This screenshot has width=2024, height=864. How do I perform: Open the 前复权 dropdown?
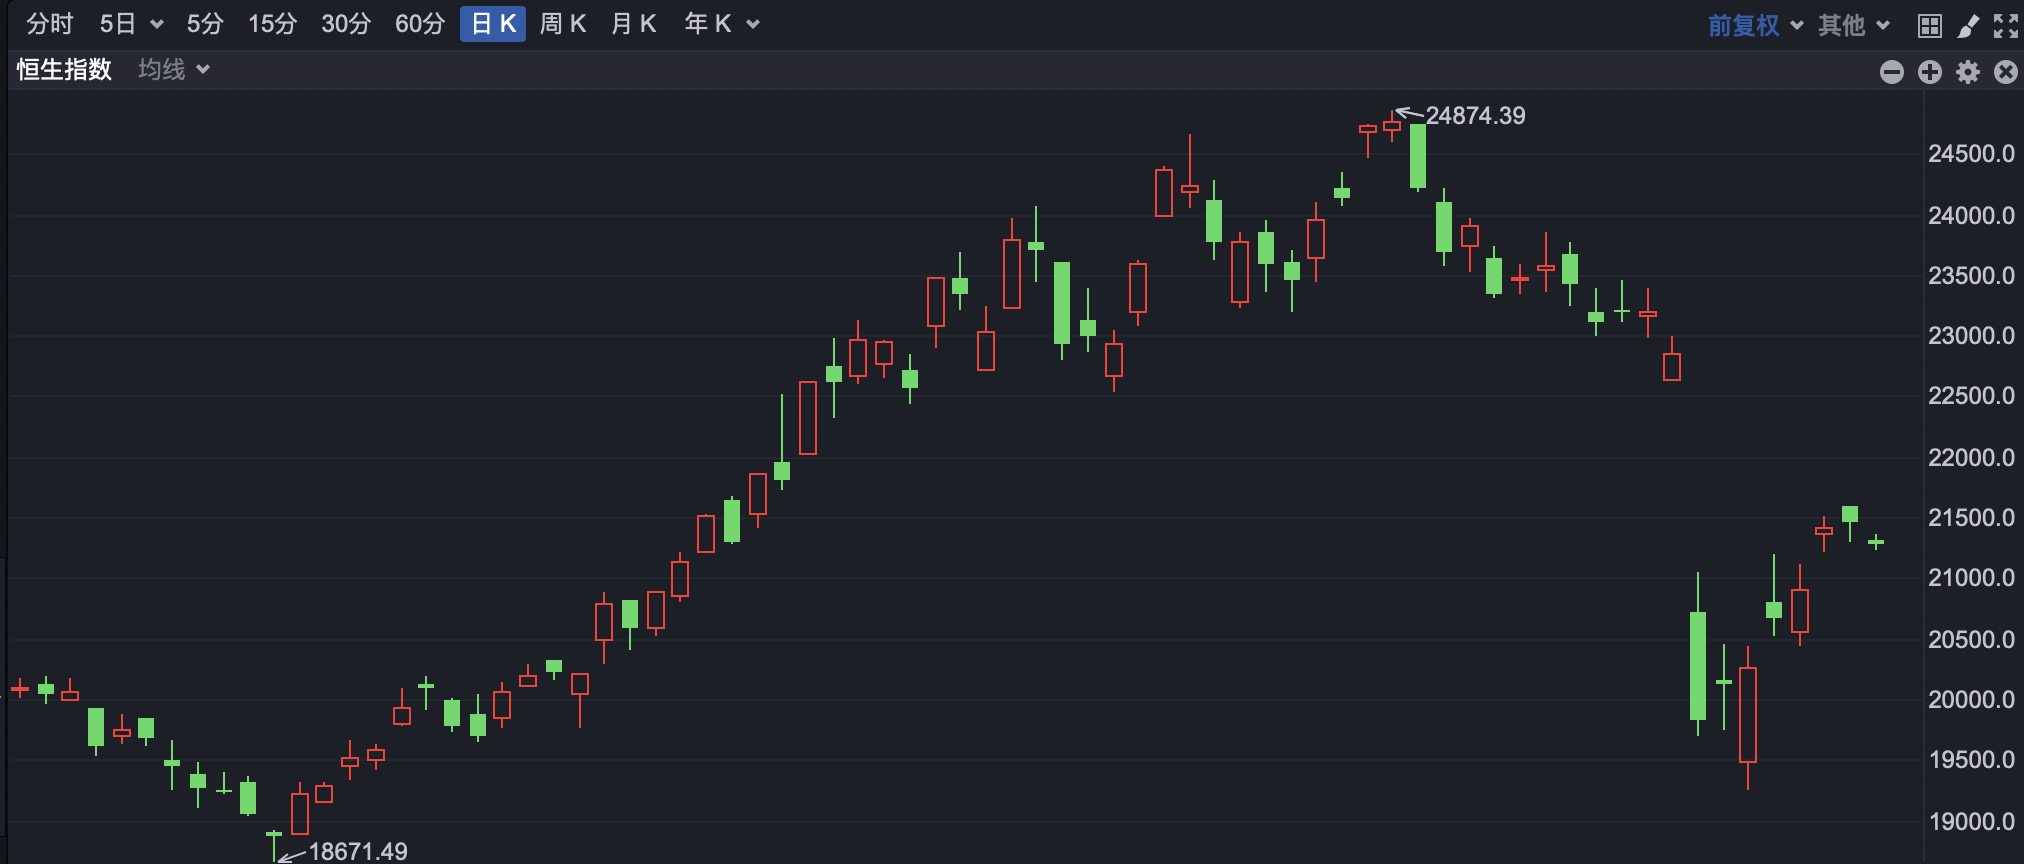click(x=1755, y=25)
